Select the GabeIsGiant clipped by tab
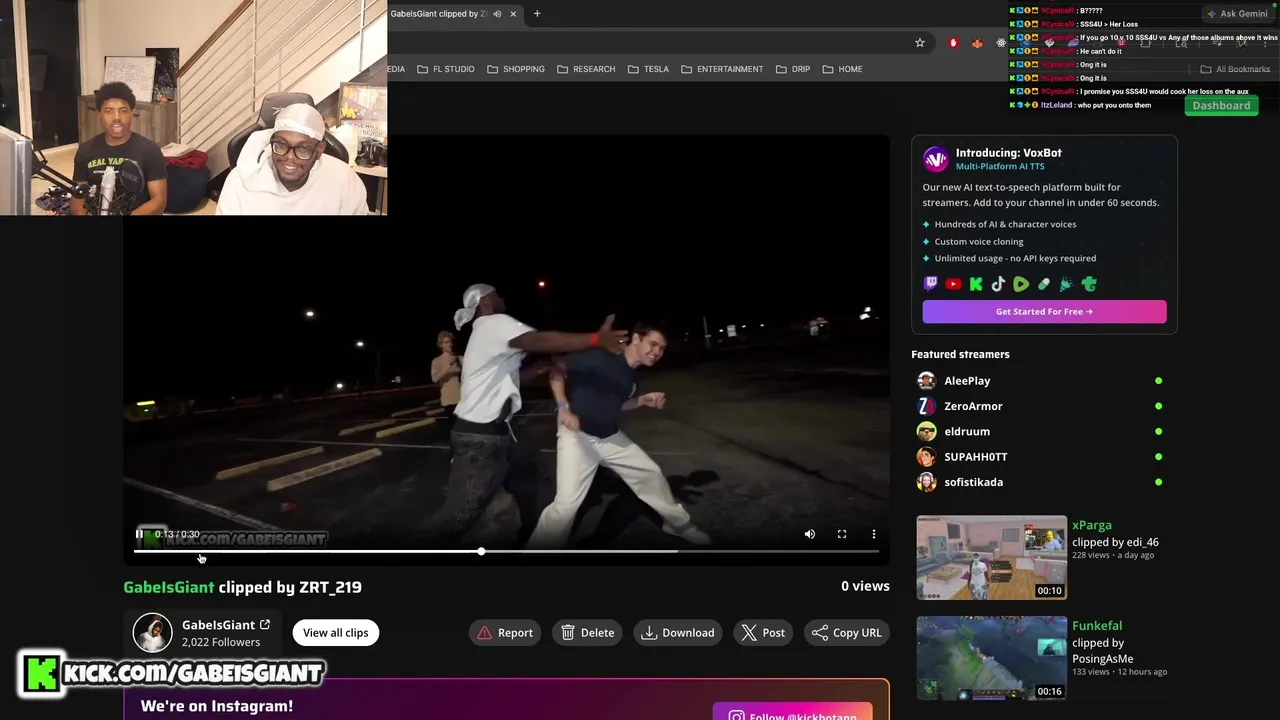1280x720 pixels. (438, 14)
